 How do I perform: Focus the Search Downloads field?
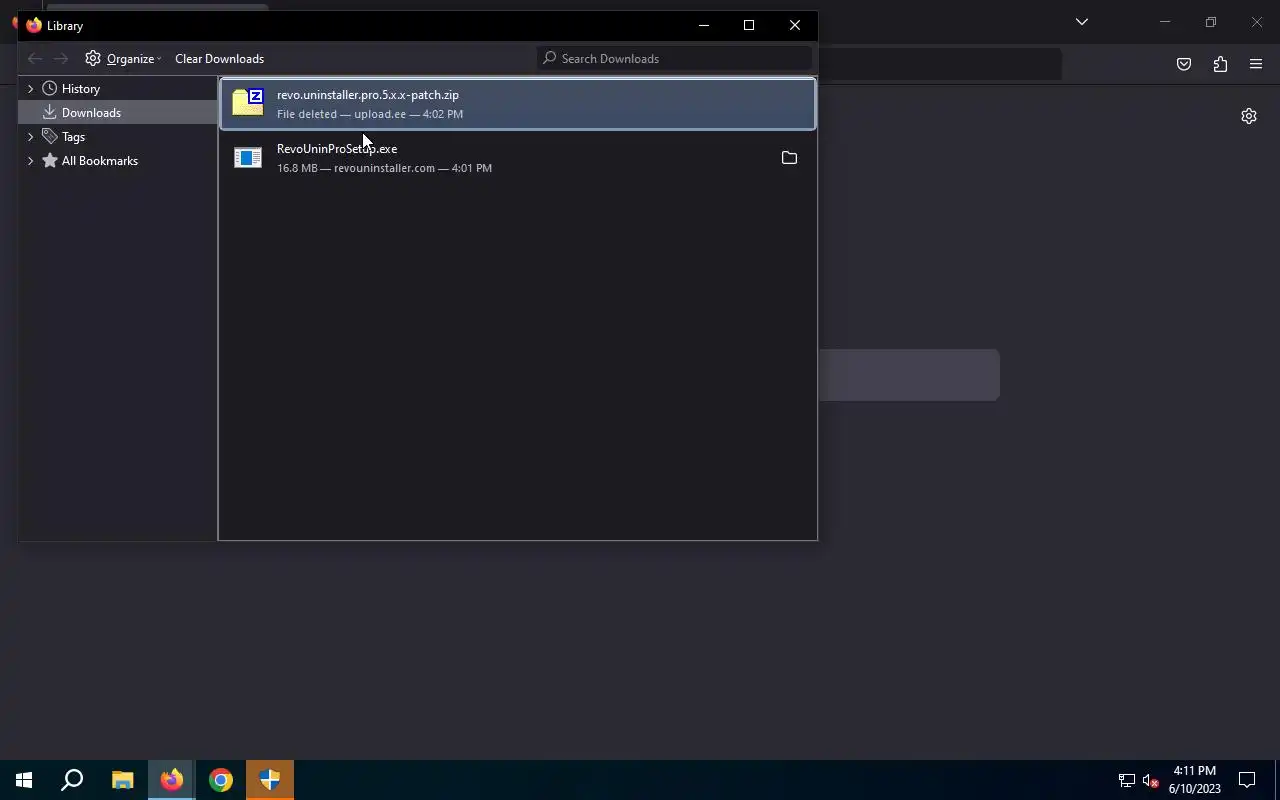point(675,58)
